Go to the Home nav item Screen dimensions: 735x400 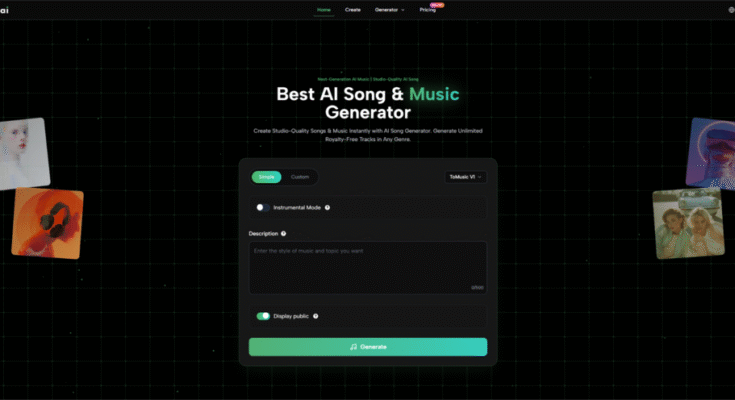point(323,10)
